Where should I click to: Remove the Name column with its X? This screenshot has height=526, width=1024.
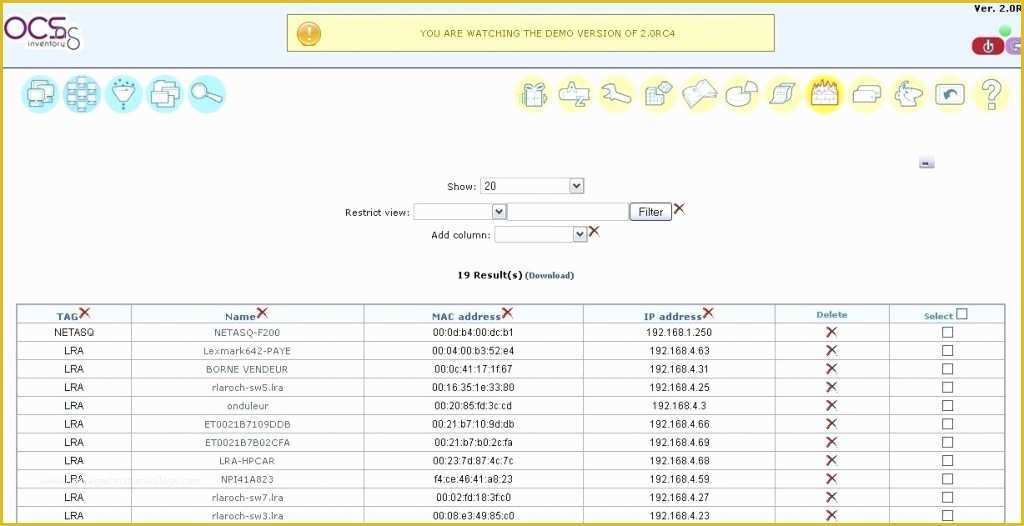pos(262,313)
